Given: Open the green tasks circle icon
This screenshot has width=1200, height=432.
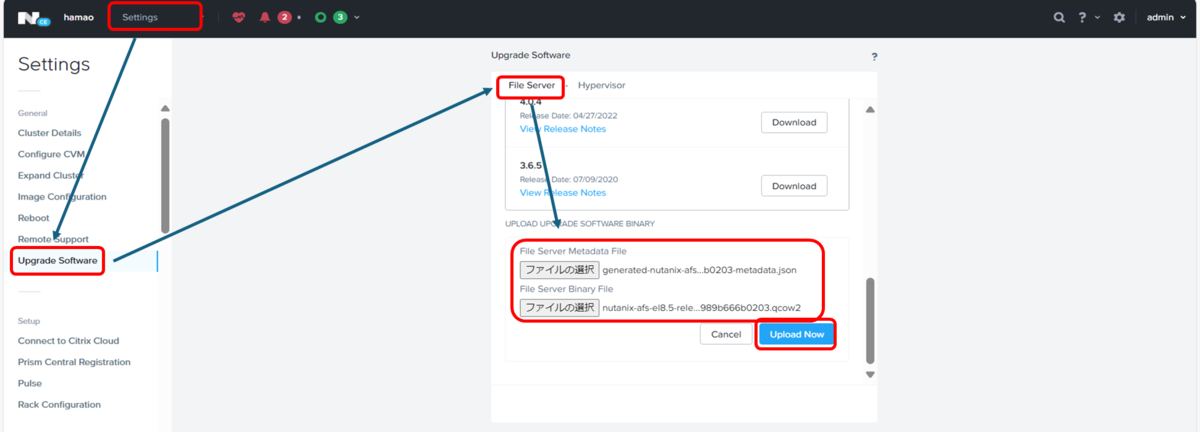Looking at the screenshot, I should (321, 17).
